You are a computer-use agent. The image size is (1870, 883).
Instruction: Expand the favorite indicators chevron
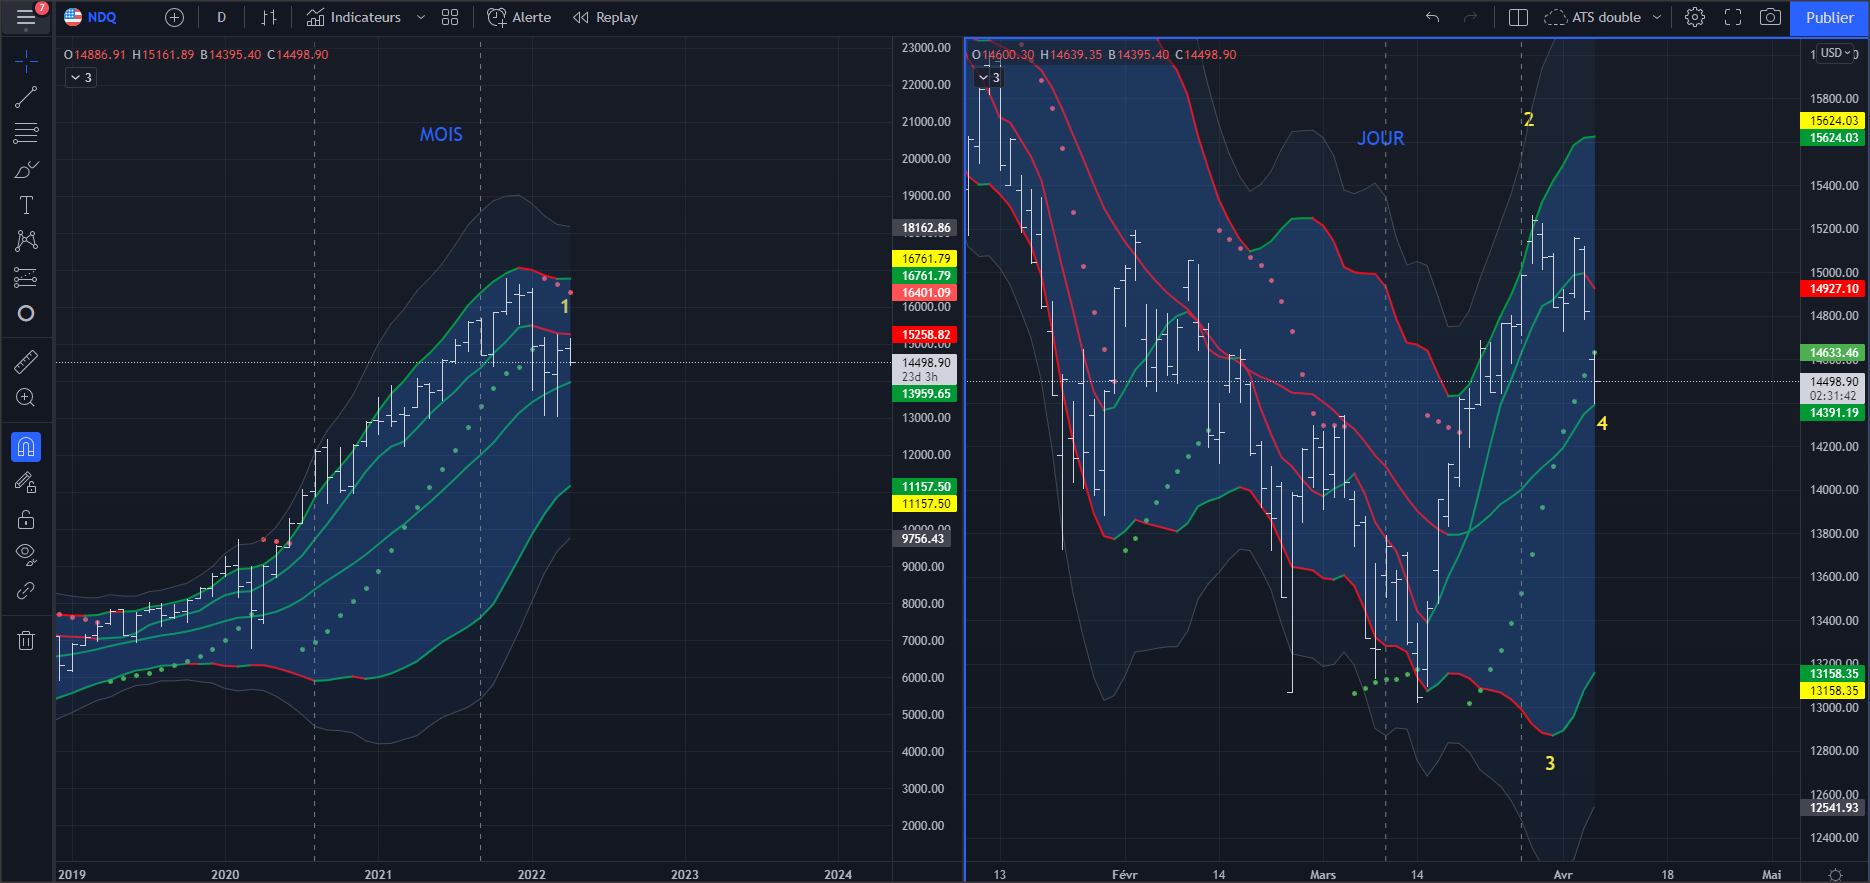click(x=421, y=17)
